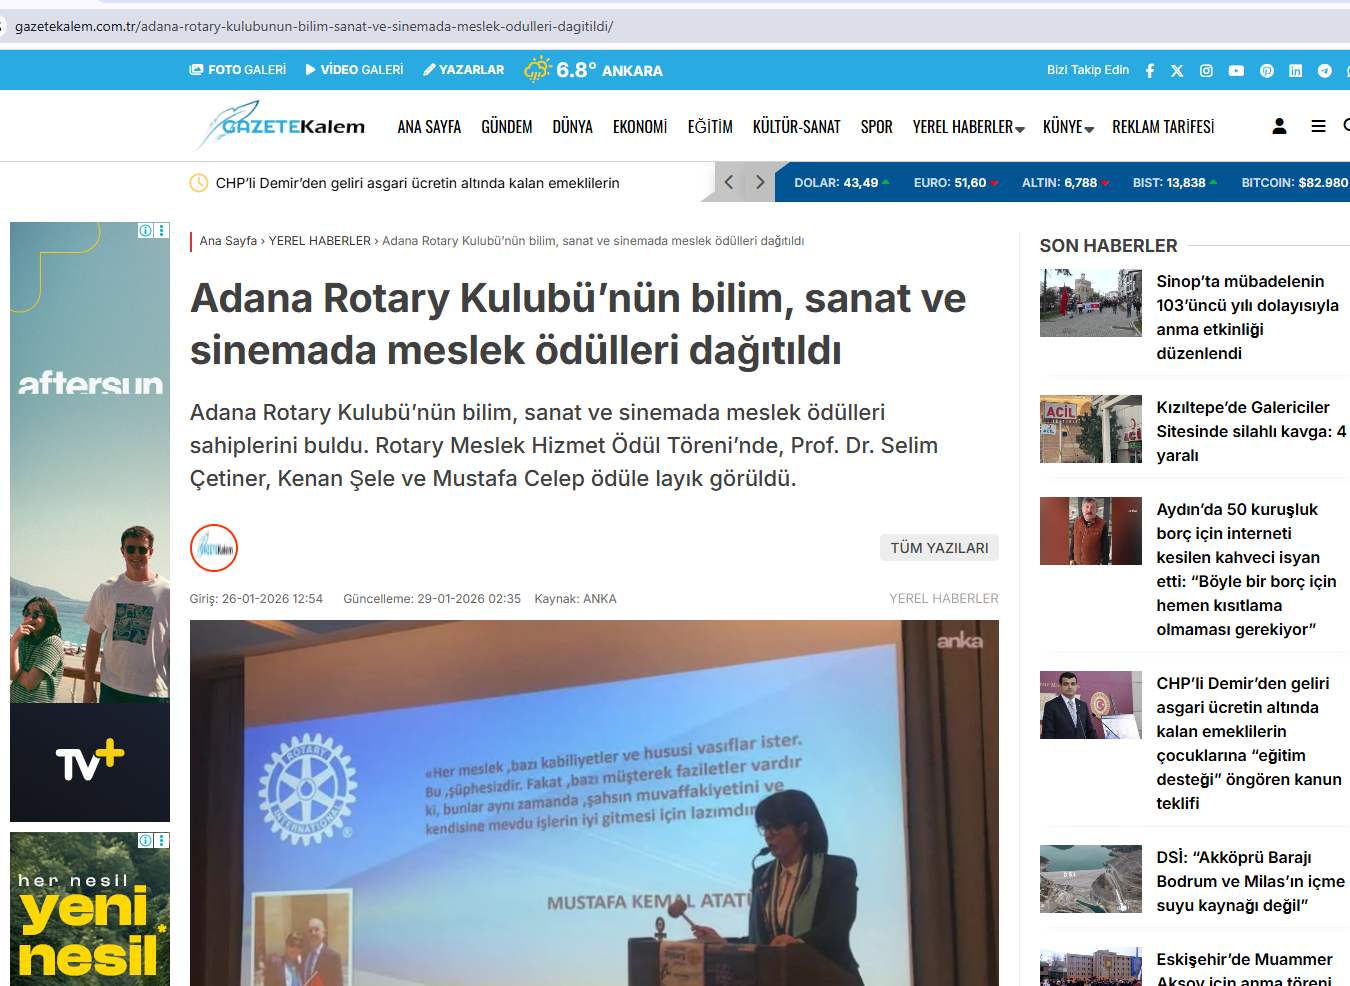Open the Facebook page icon
Image resolution: width=1350 pixels, height=986 pixels.
click(1150, 71)
